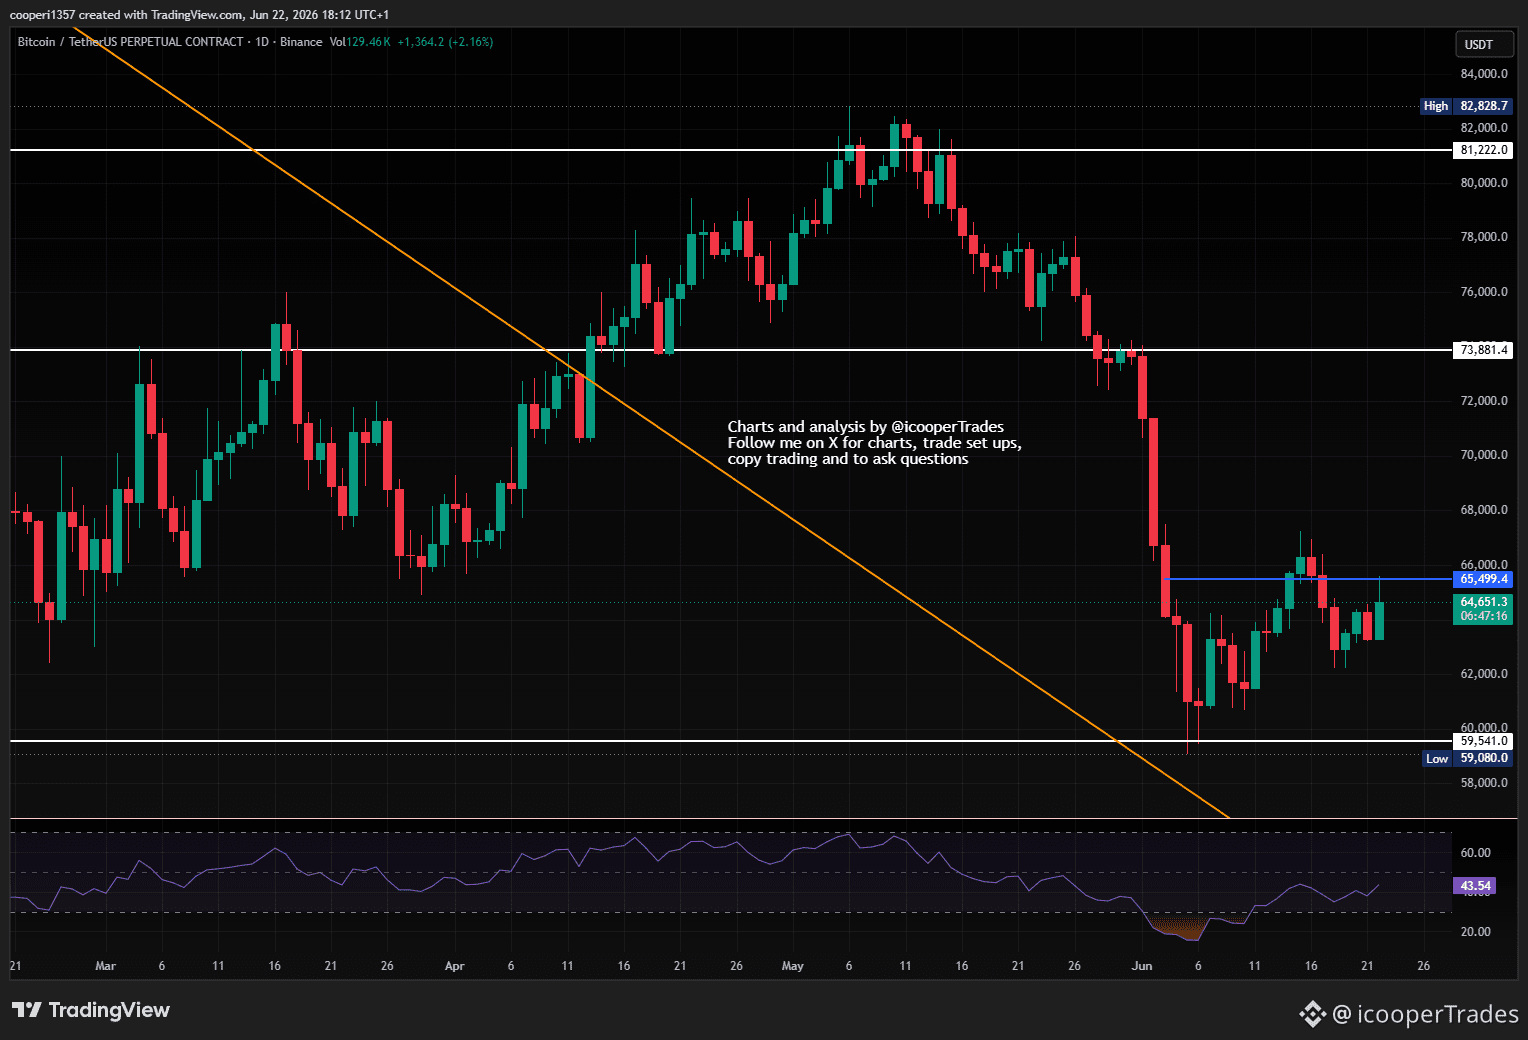Click the Bitcoin / TetherUS PERPETUAL CONTRACT title
1528x1040 pixels.
(x=130, y=42)
